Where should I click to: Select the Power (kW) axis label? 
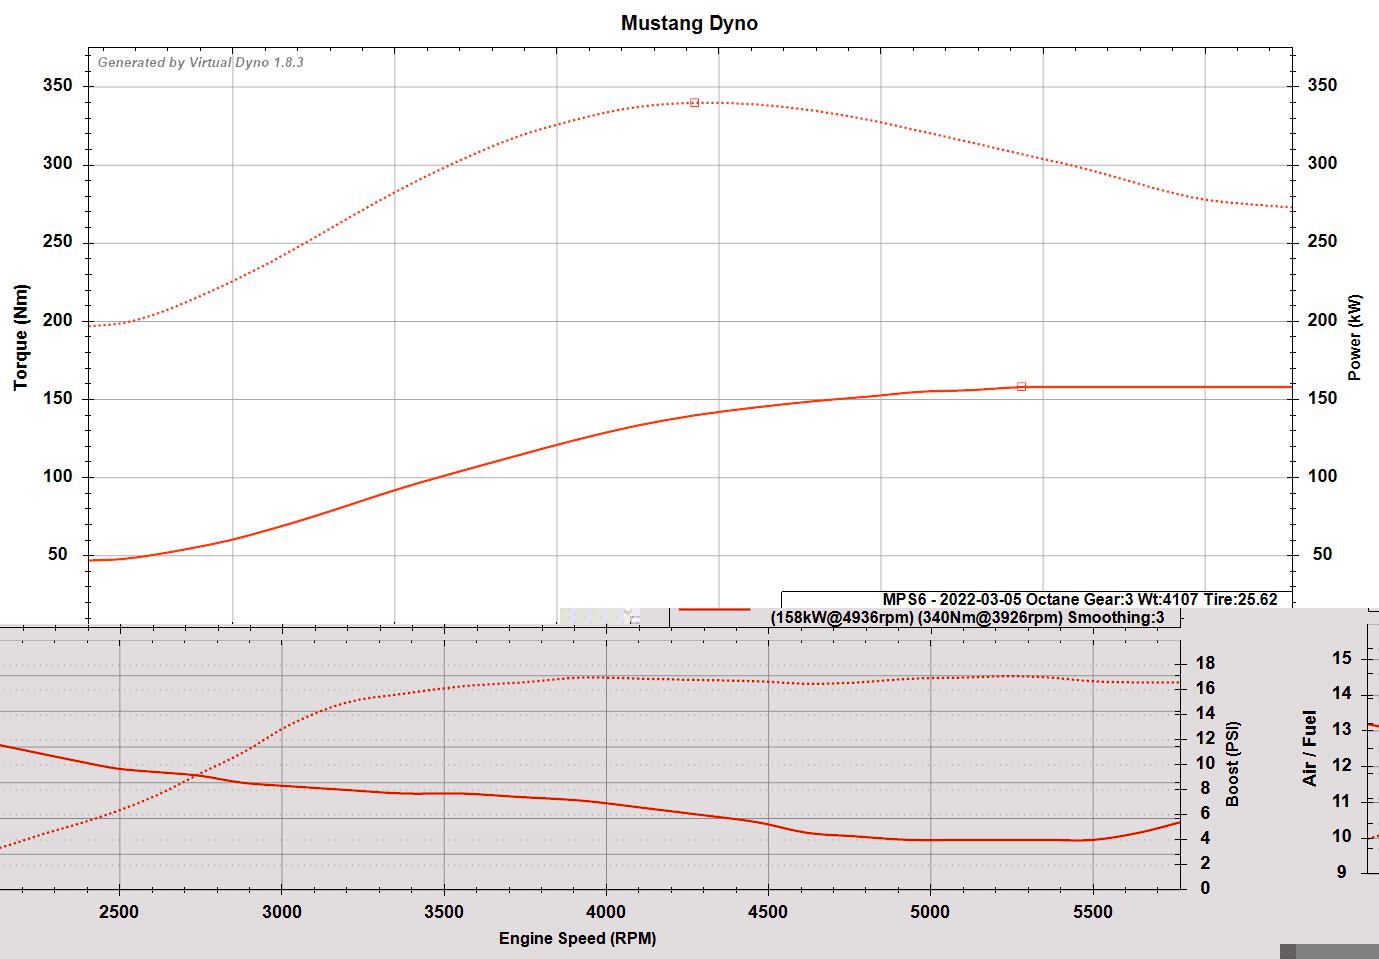tap(1355, 337)
